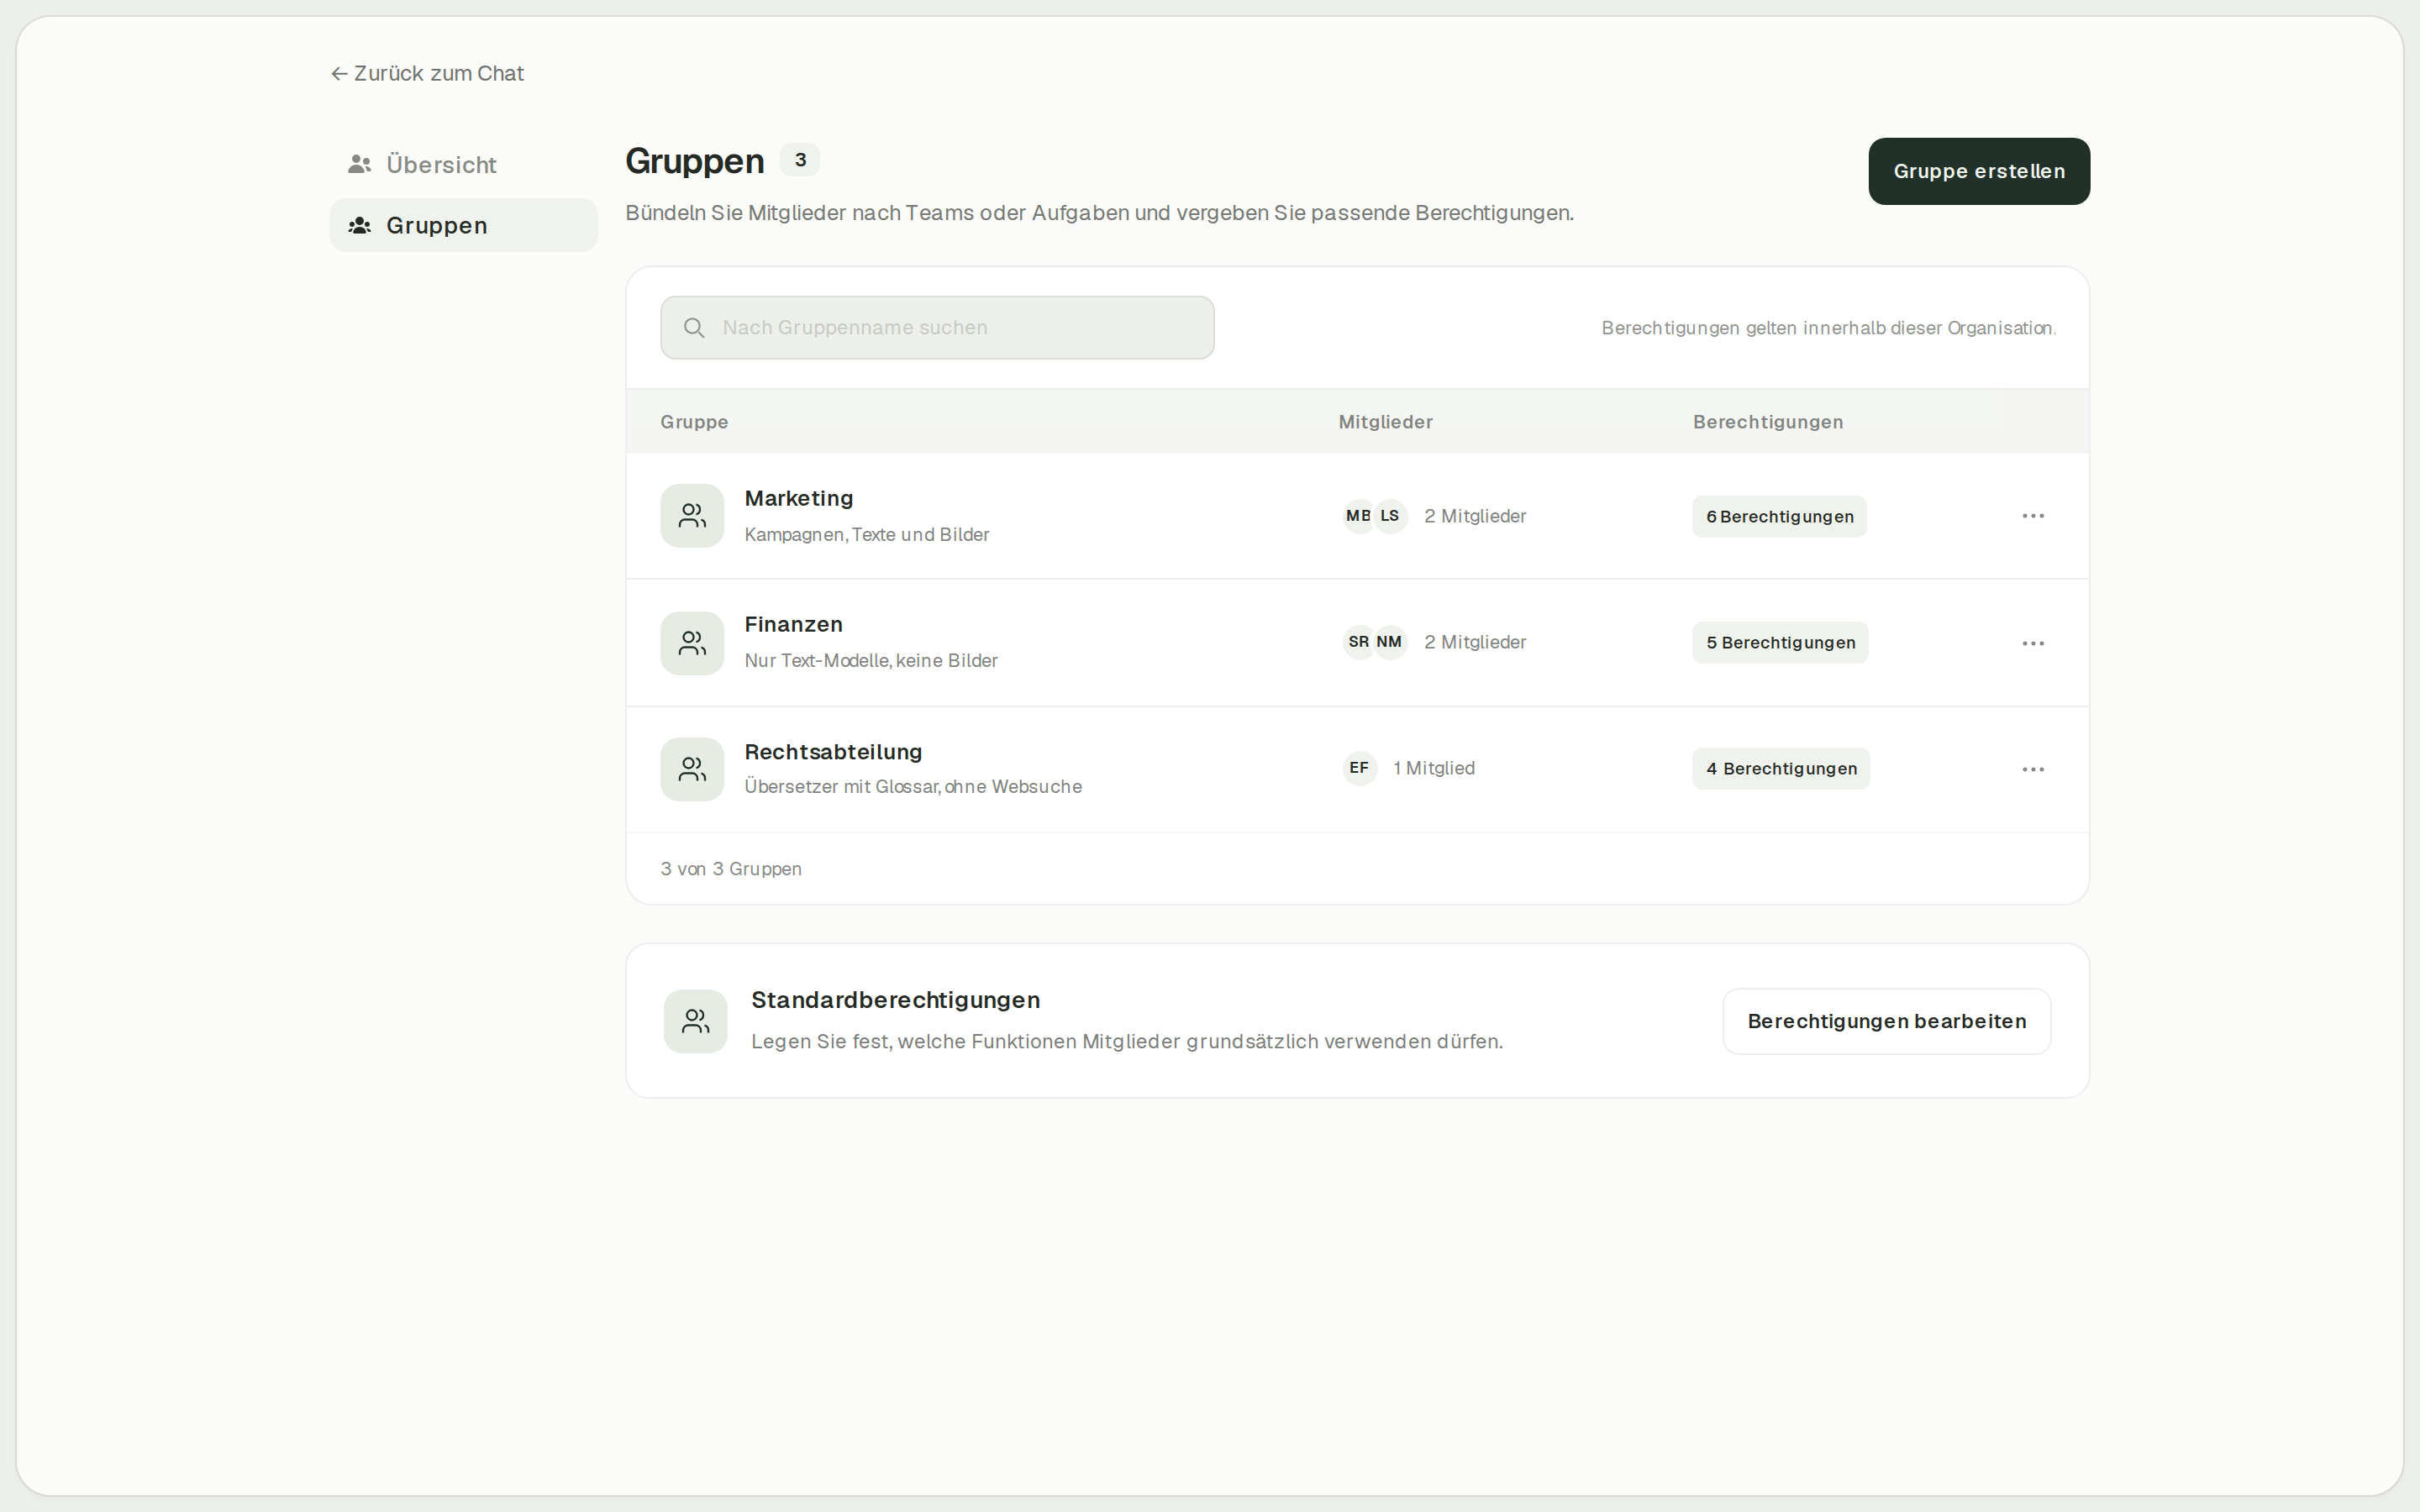Click the EF member avatar
This screenshot has width=2420, height=1512.
tap(1360, 768)
